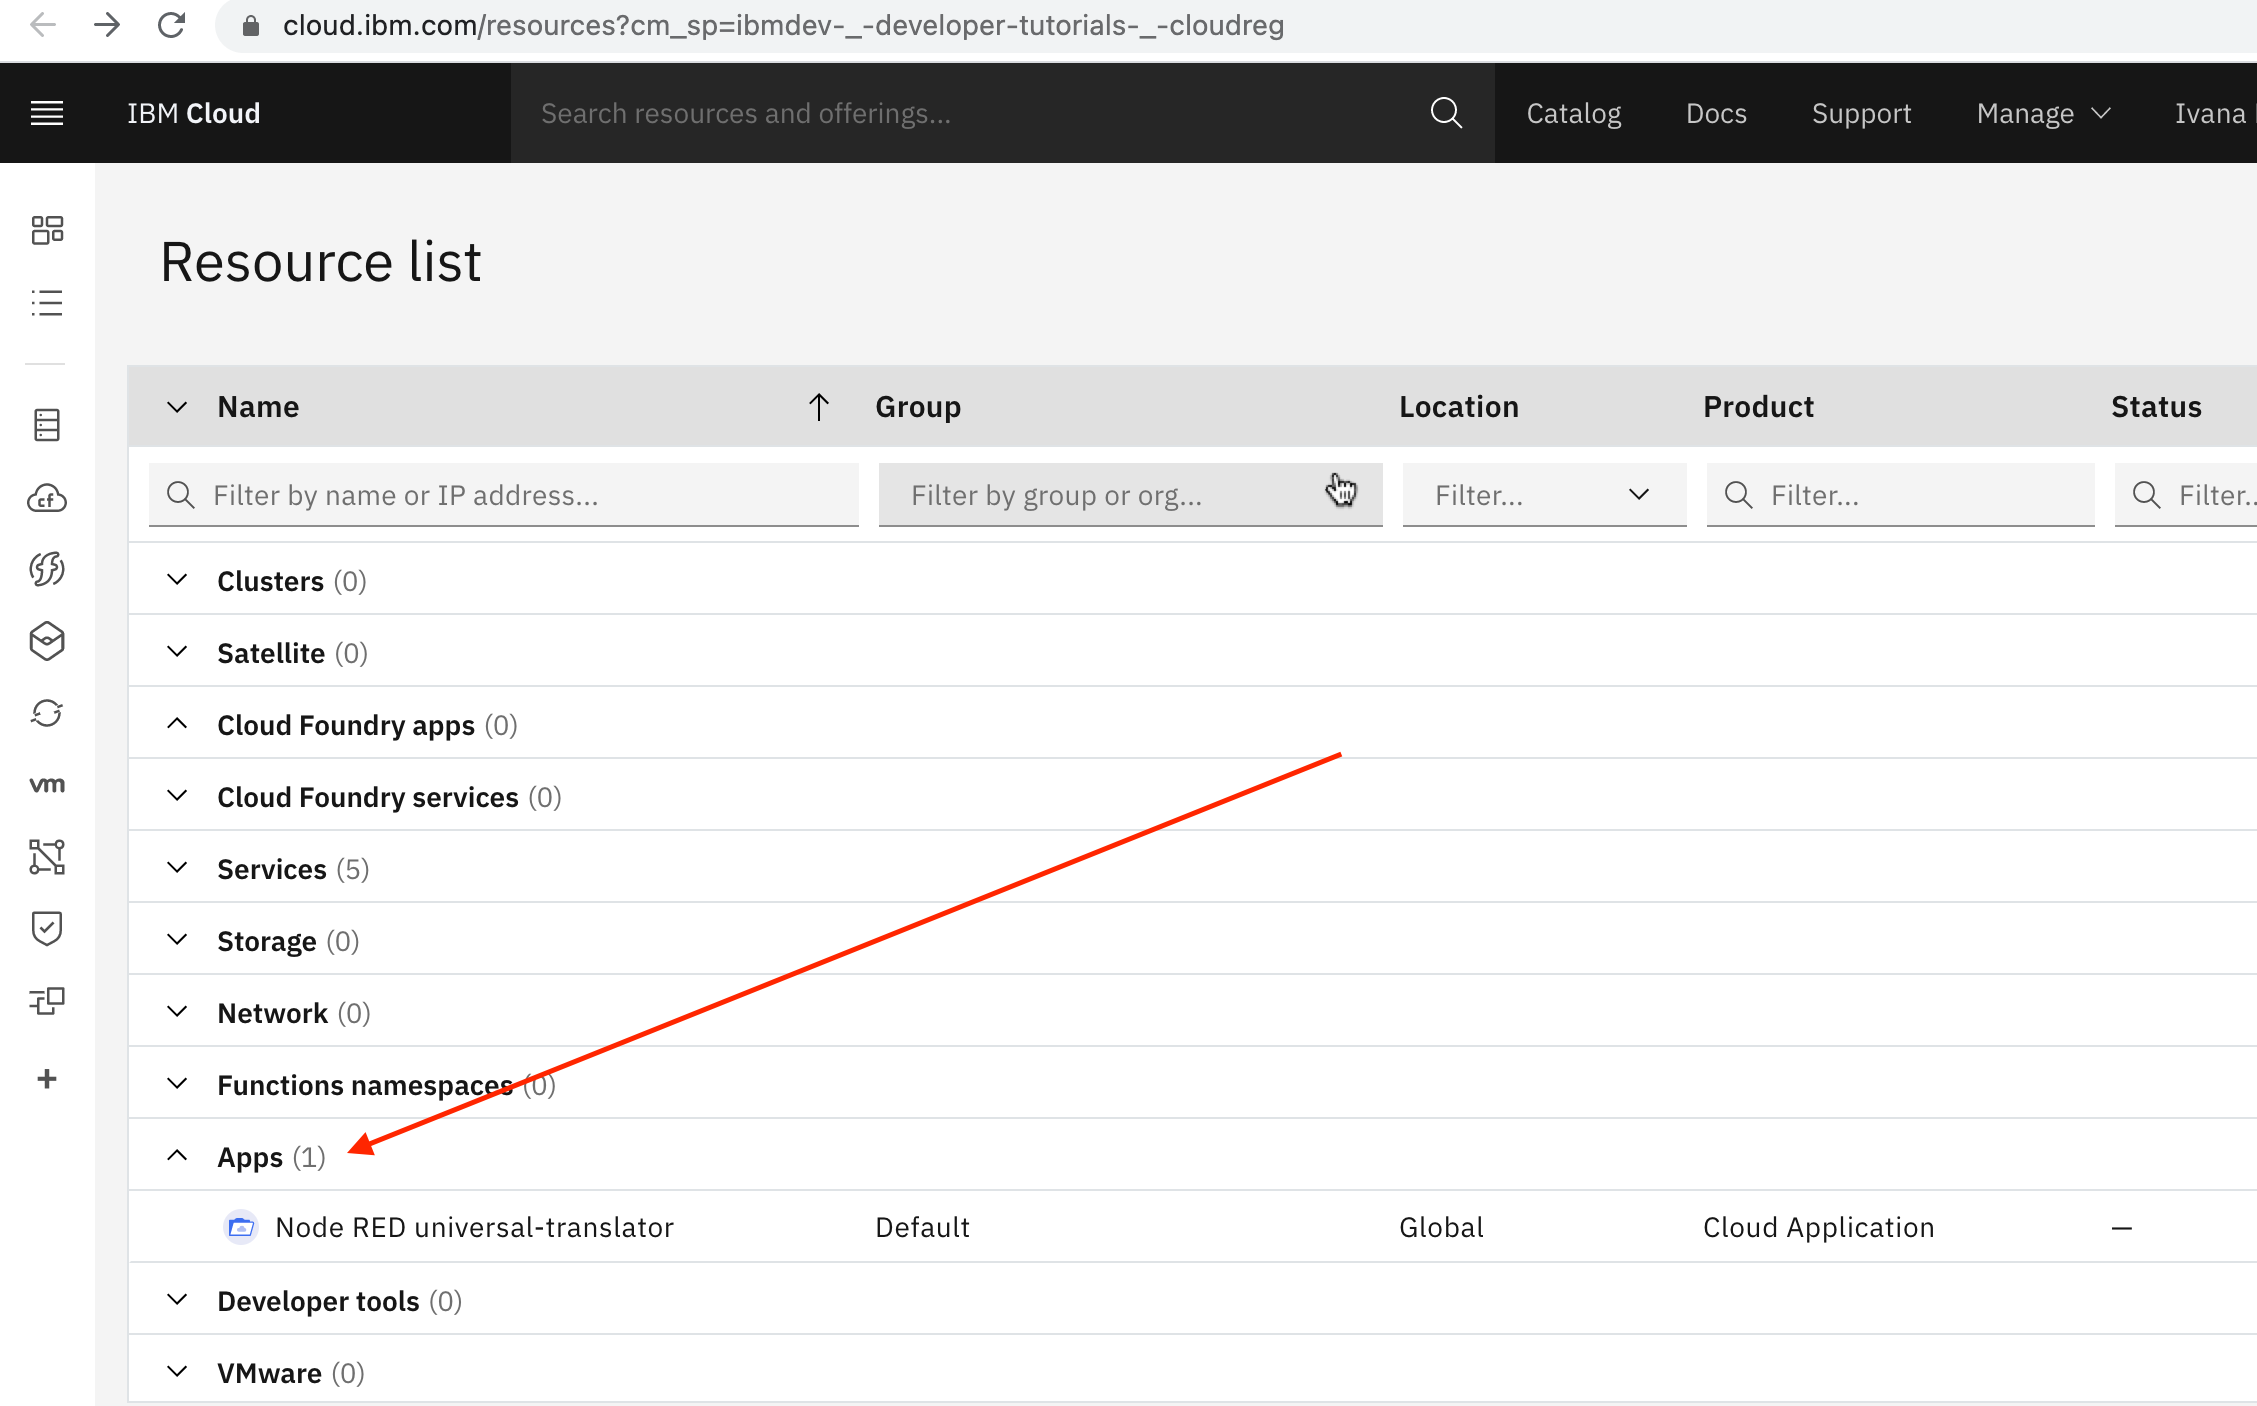Click the search magnifier icon
This screenshot has width=2257, height=1406.
click(1446, 113)
